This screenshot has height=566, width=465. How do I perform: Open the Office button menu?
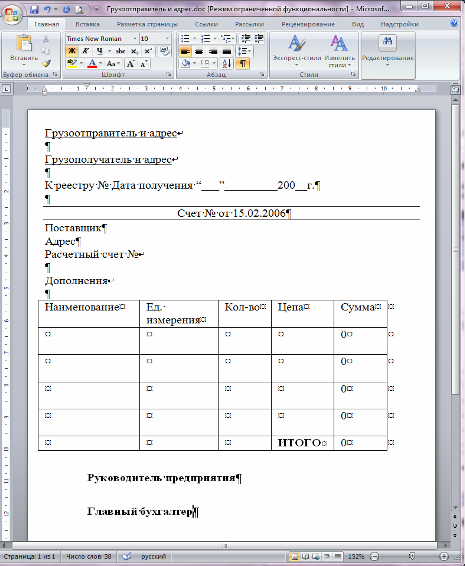(12, 14)
